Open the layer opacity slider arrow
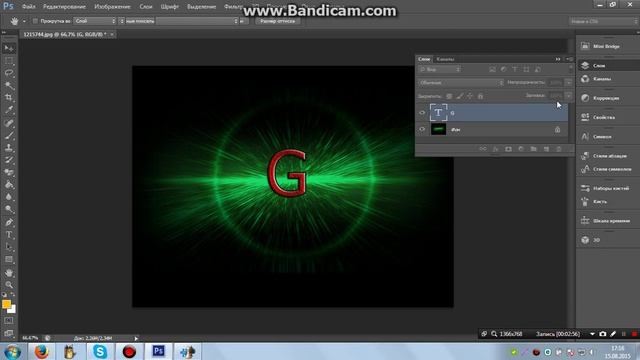The image size is (640, 360). pyautogui.click(x=569, y=83)
